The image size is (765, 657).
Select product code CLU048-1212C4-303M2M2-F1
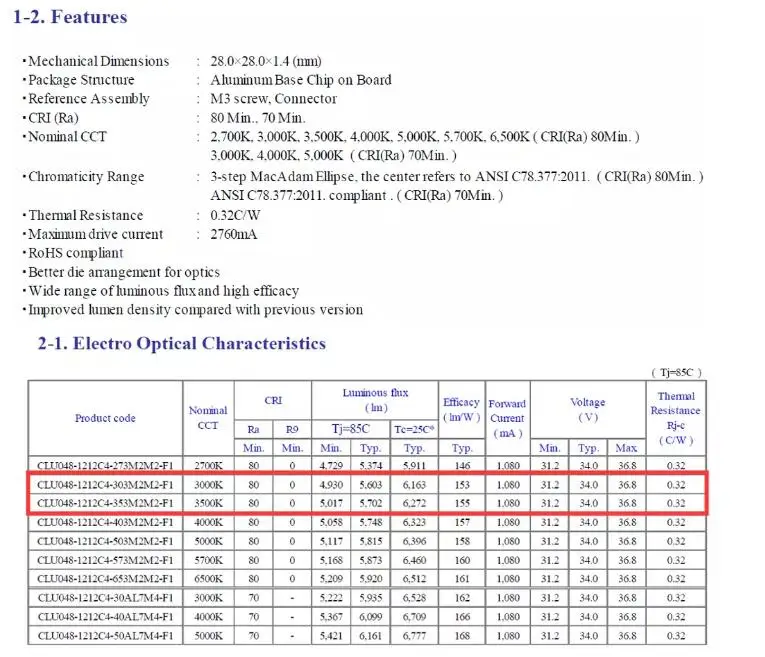coord(105,485)
